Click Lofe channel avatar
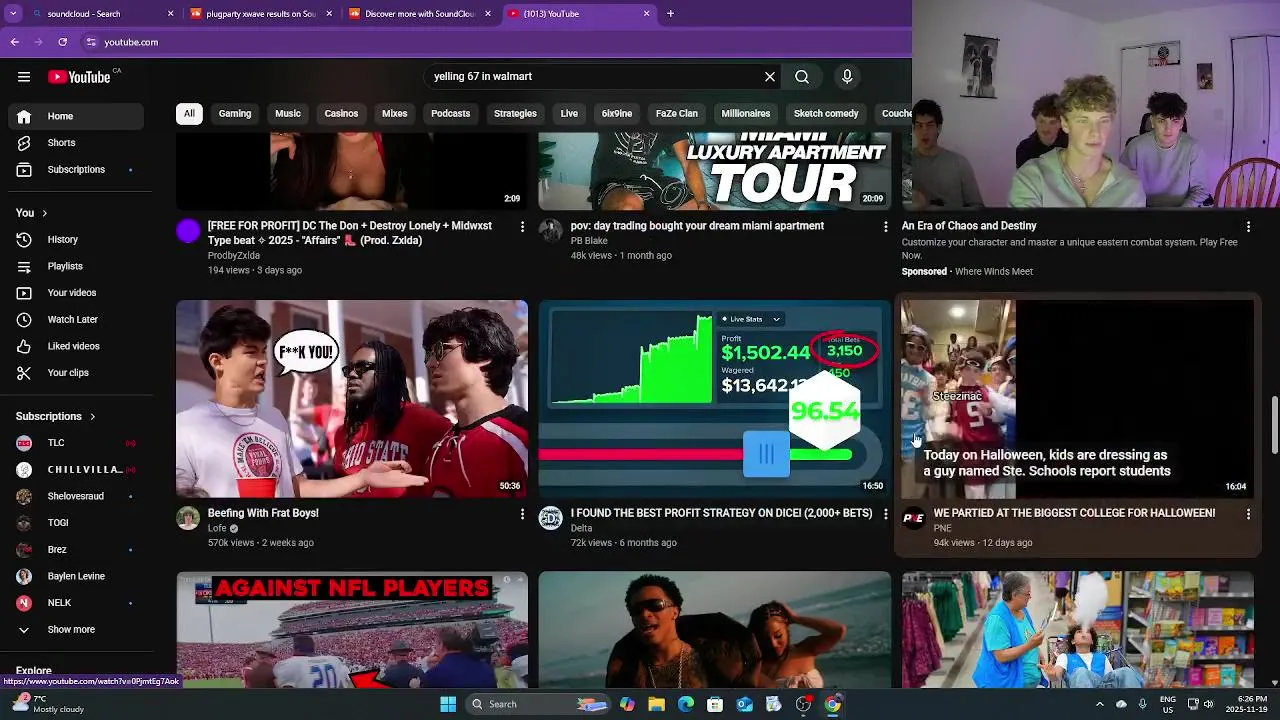Screen dimensions: 1280x720 click(188, 518)
